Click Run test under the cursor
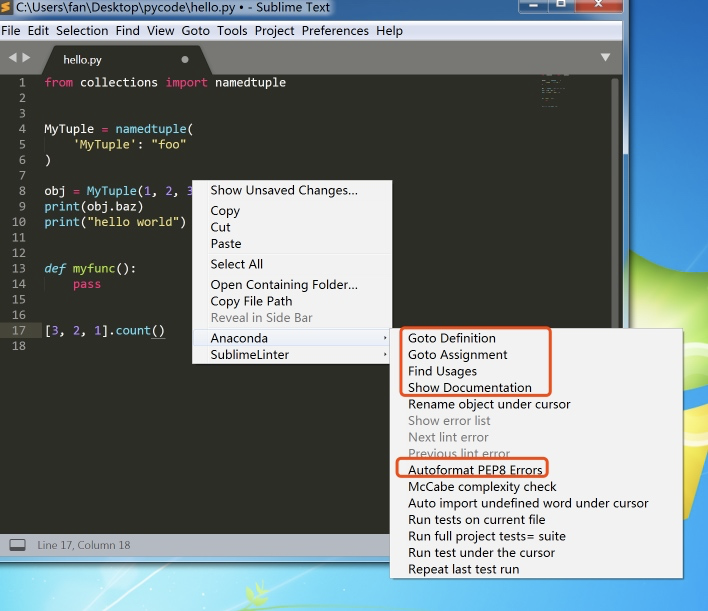This screenshot has width=708, height=611. click(x=536, y=553)
